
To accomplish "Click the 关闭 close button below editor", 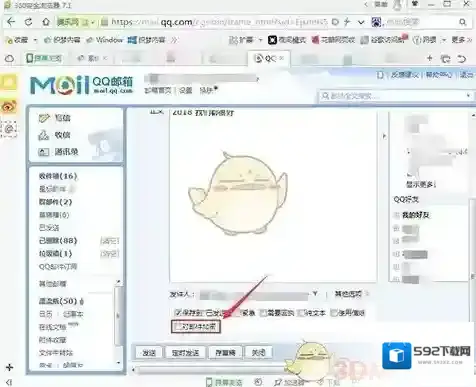I will [x=259, y=353].
